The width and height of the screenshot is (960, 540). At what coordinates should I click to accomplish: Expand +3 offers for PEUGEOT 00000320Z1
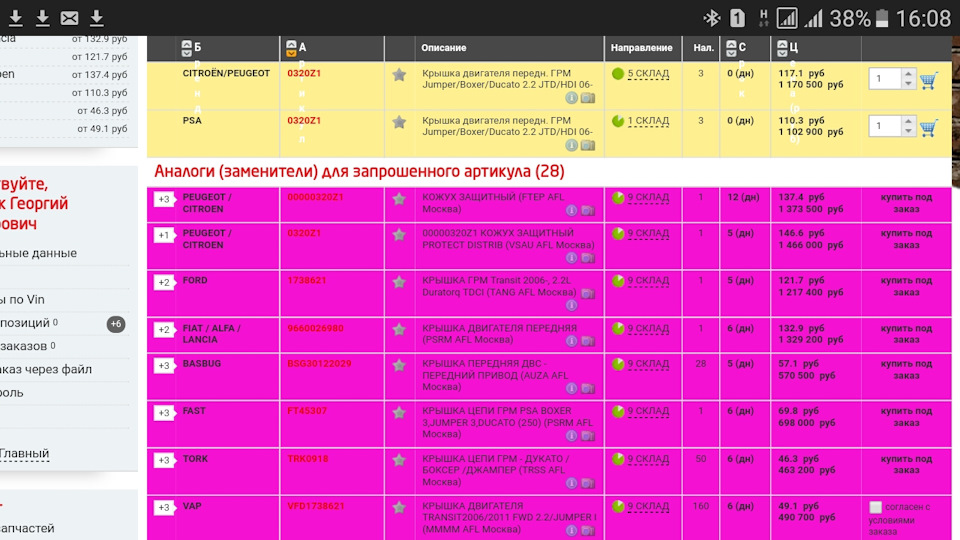coord(164,199)
